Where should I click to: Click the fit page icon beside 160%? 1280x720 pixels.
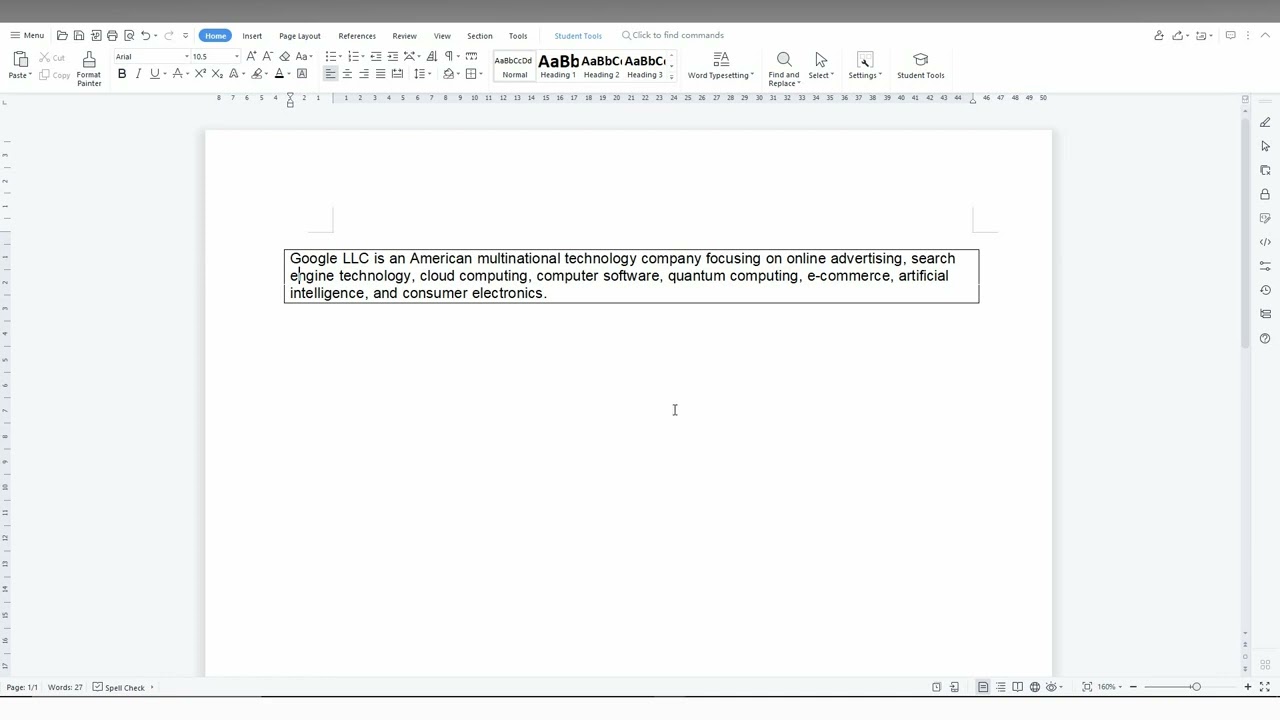click(1087, 687)
